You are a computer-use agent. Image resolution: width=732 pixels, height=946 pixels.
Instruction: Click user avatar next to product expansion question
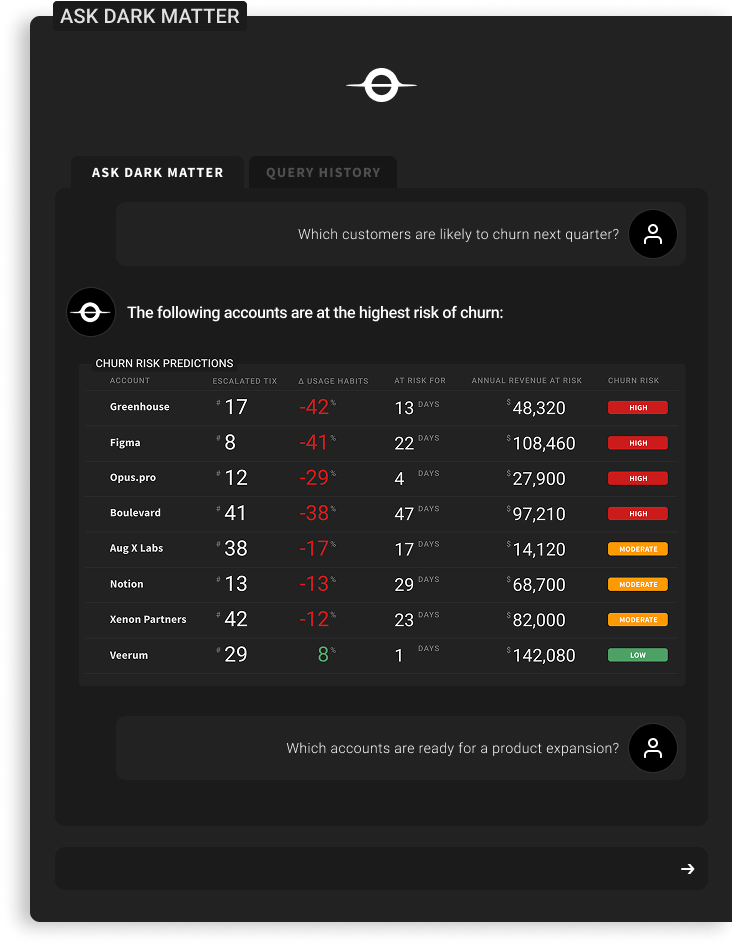(652, 748)
